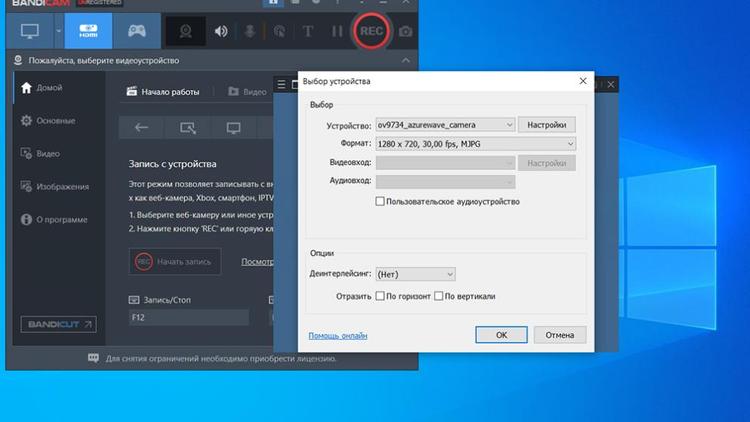
Task: Cancel dialog with Отмена button
Action: pos(560,335)
